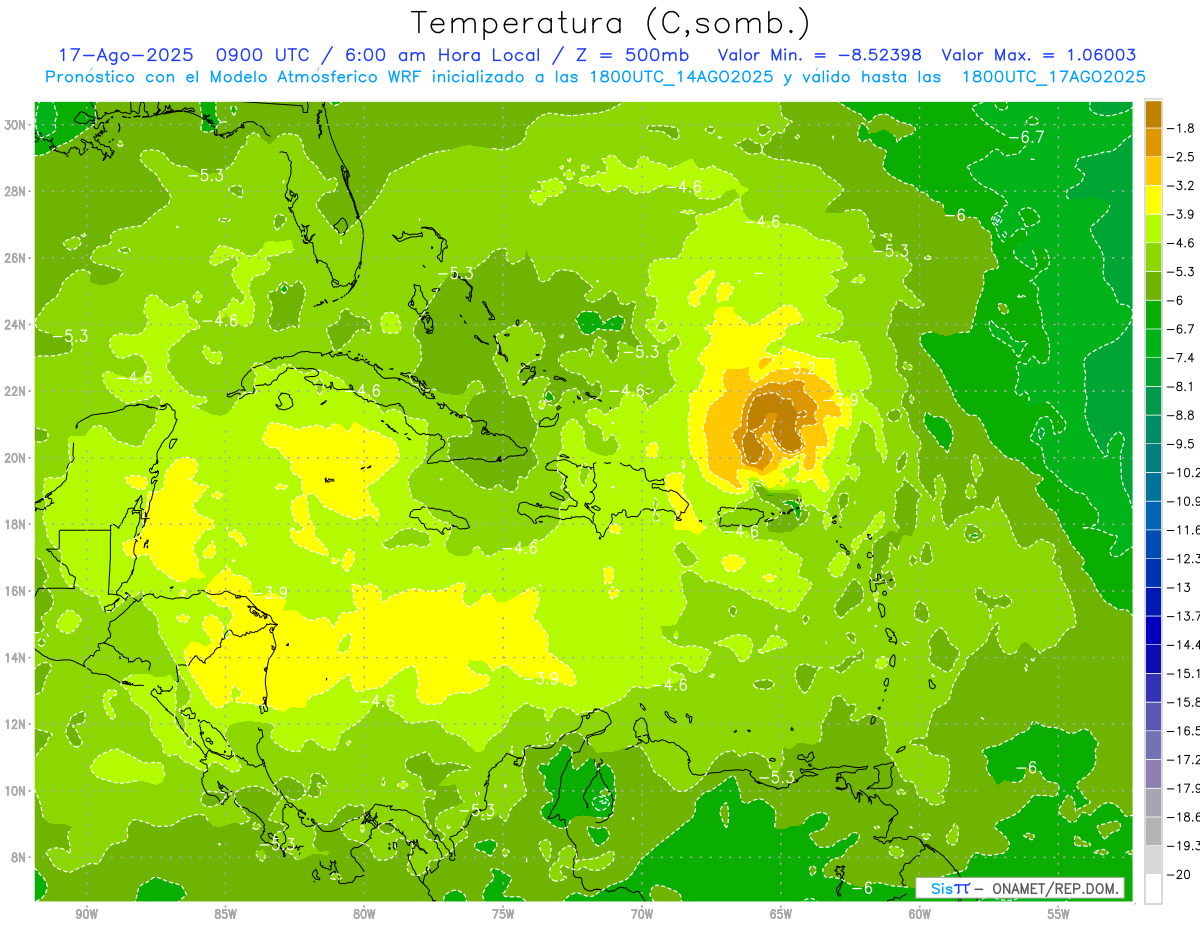Click the "-17.2" value on the color scale
Screen dimensions: 1200x927
[1183, 759]
